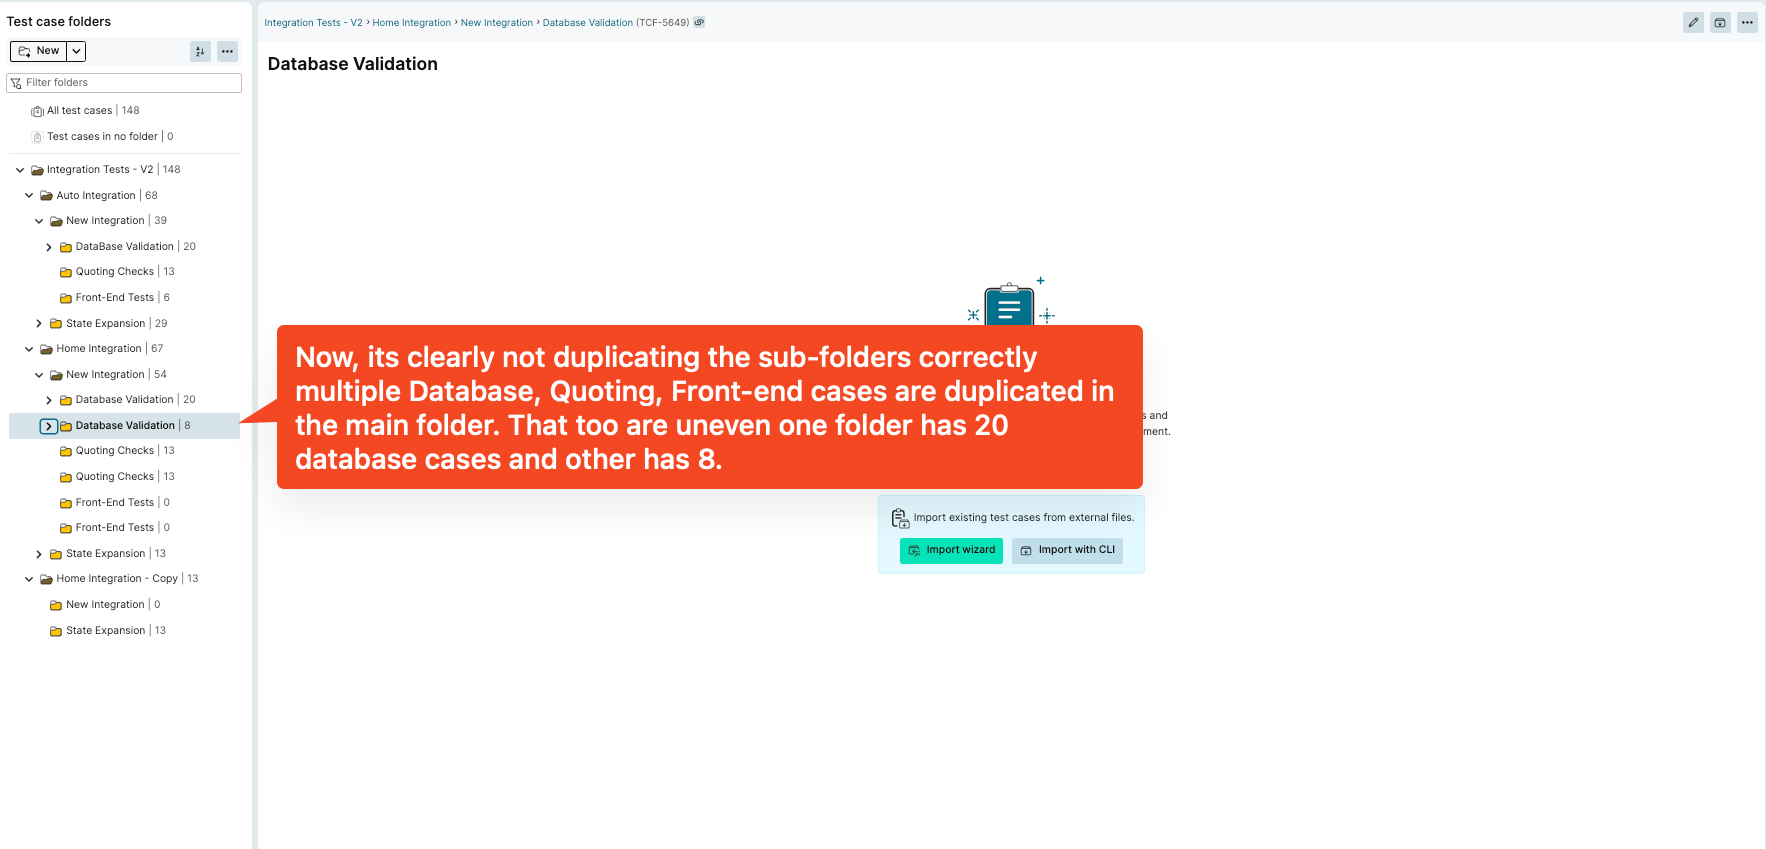Screen dimensions: 1766x849
Task: Click the New folder button
Action: (x=39, y=51)
